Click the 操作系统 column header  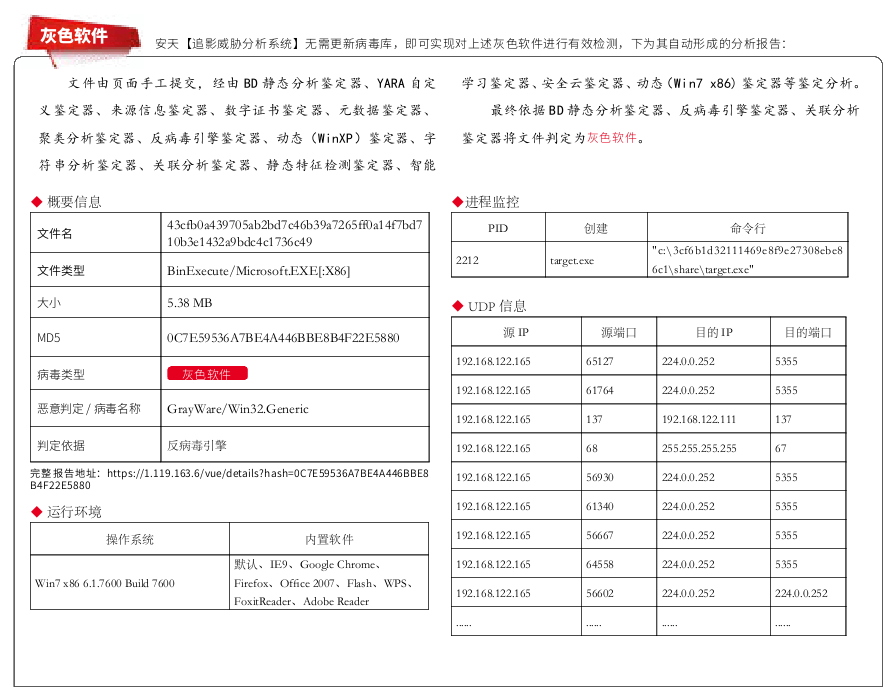pos(130,539)
